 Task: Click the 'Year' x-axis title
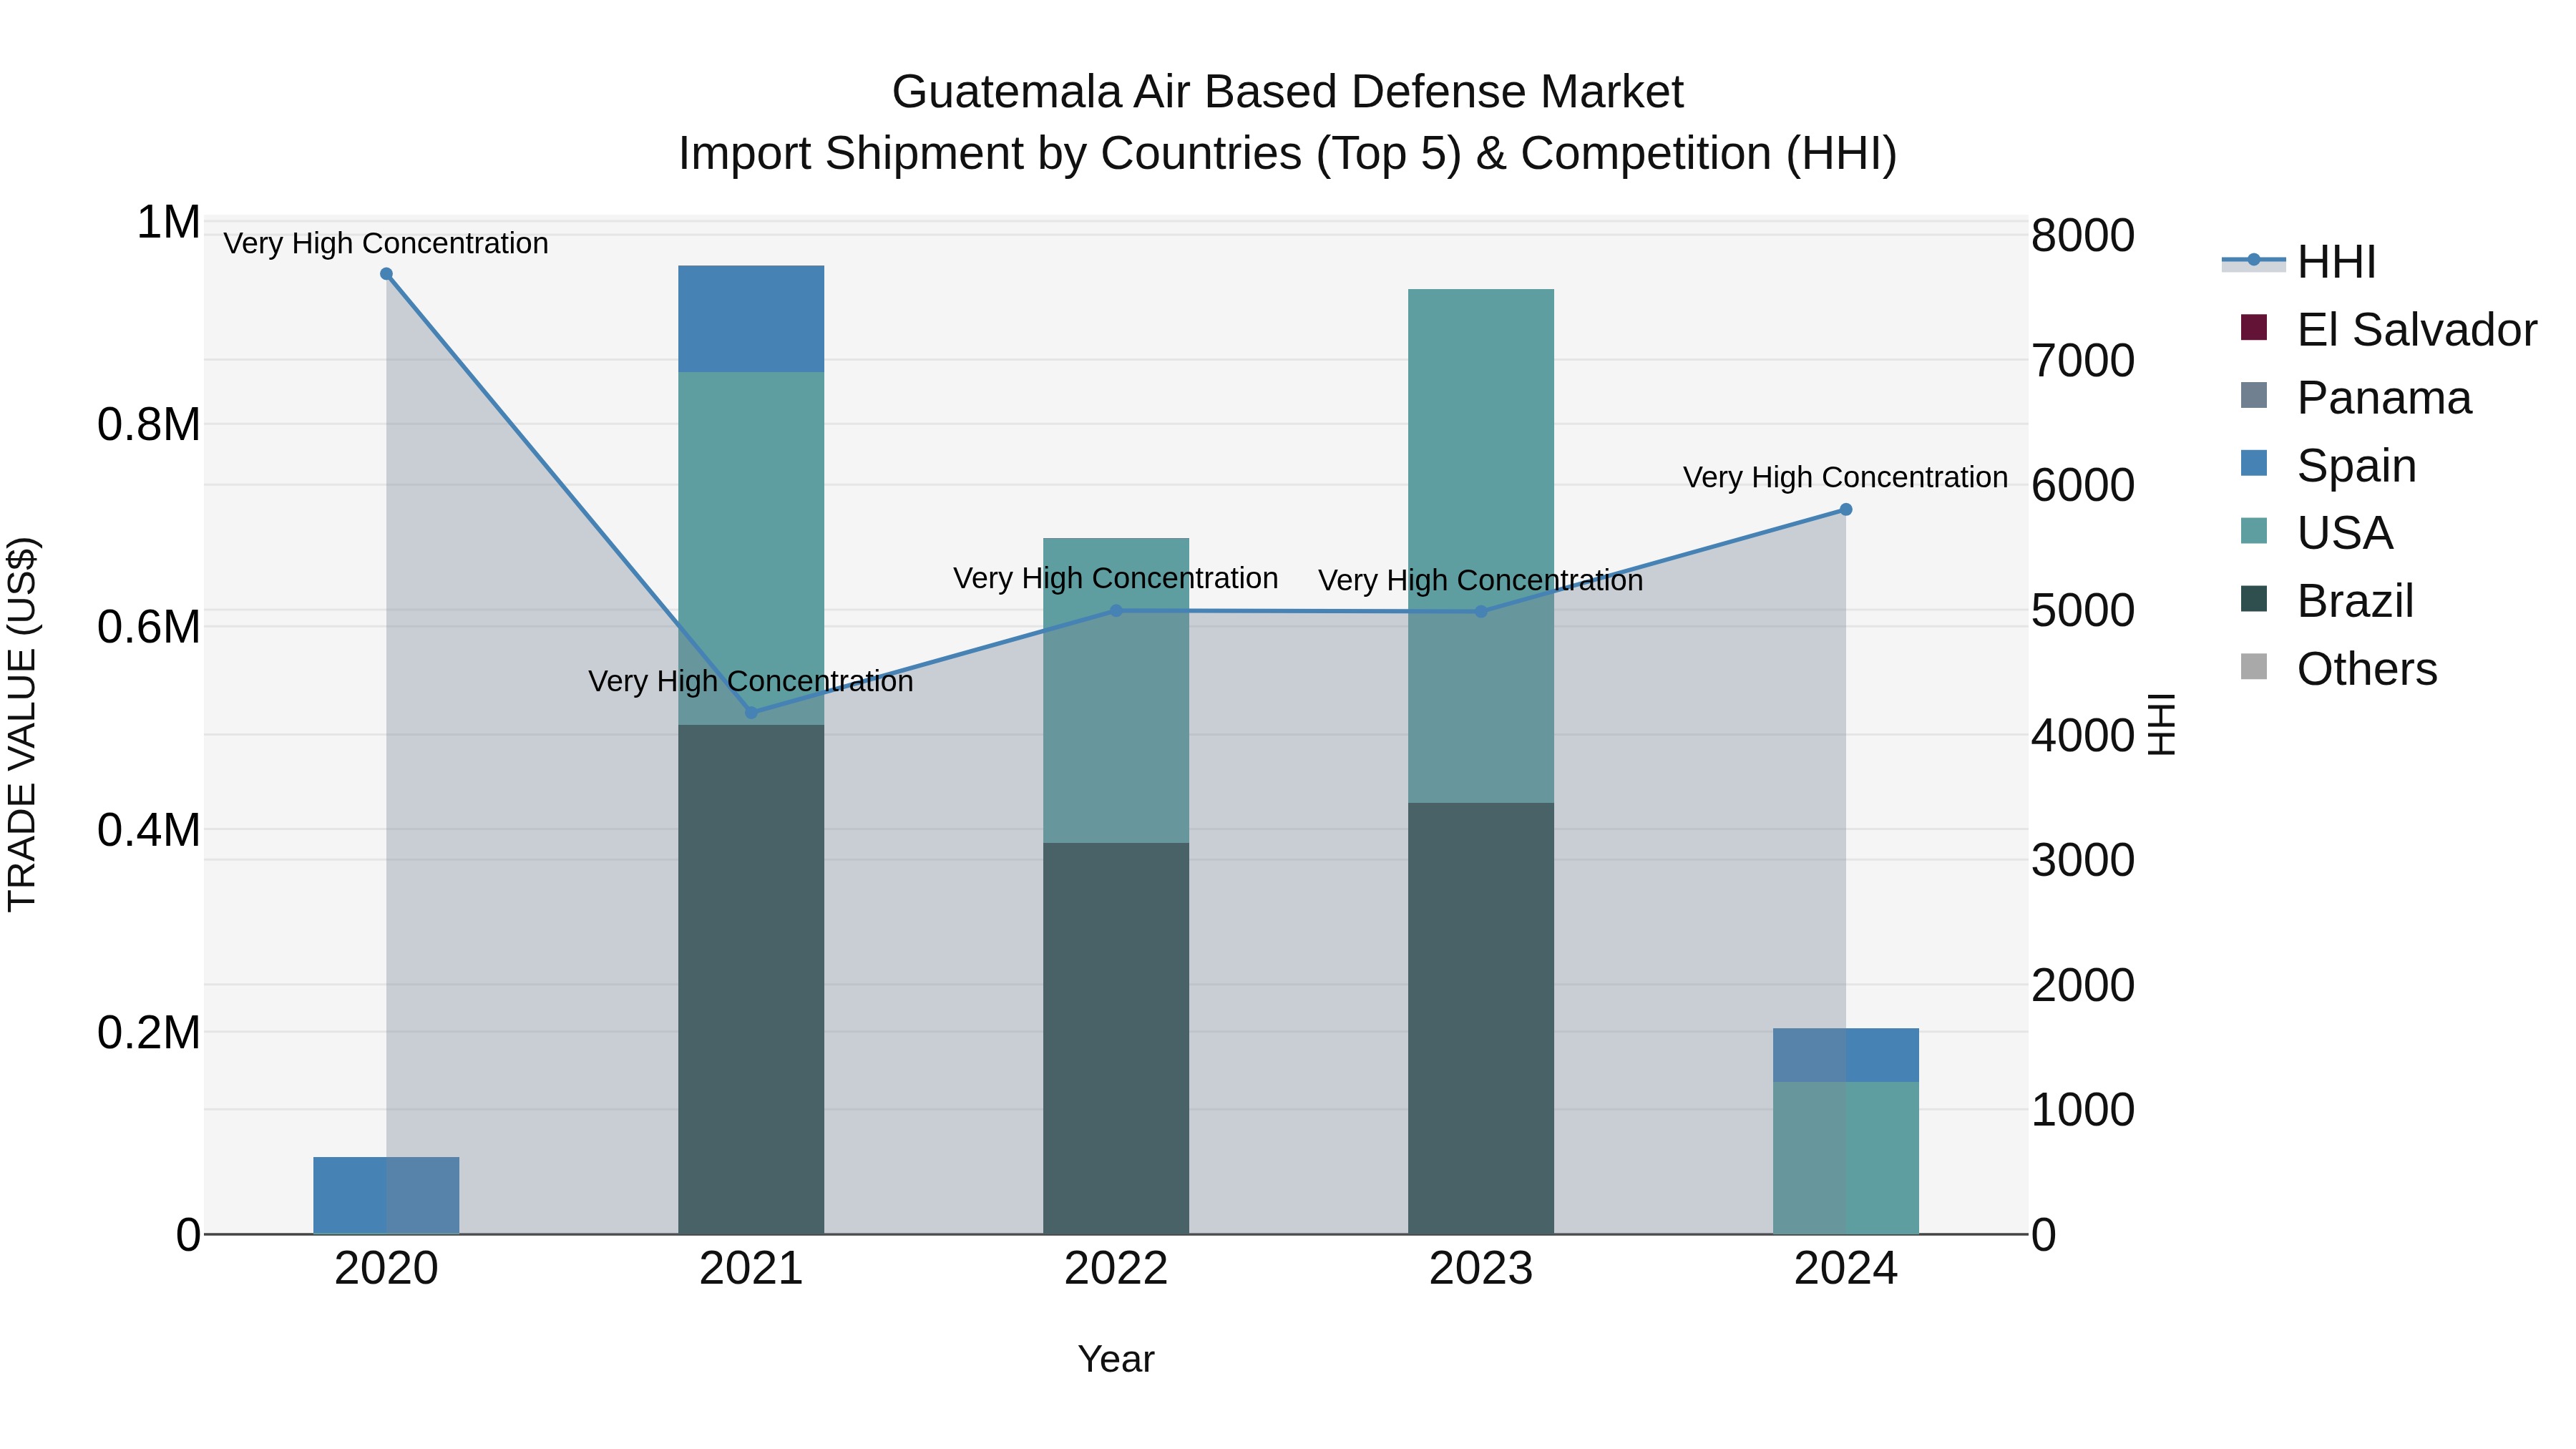1116,1359
